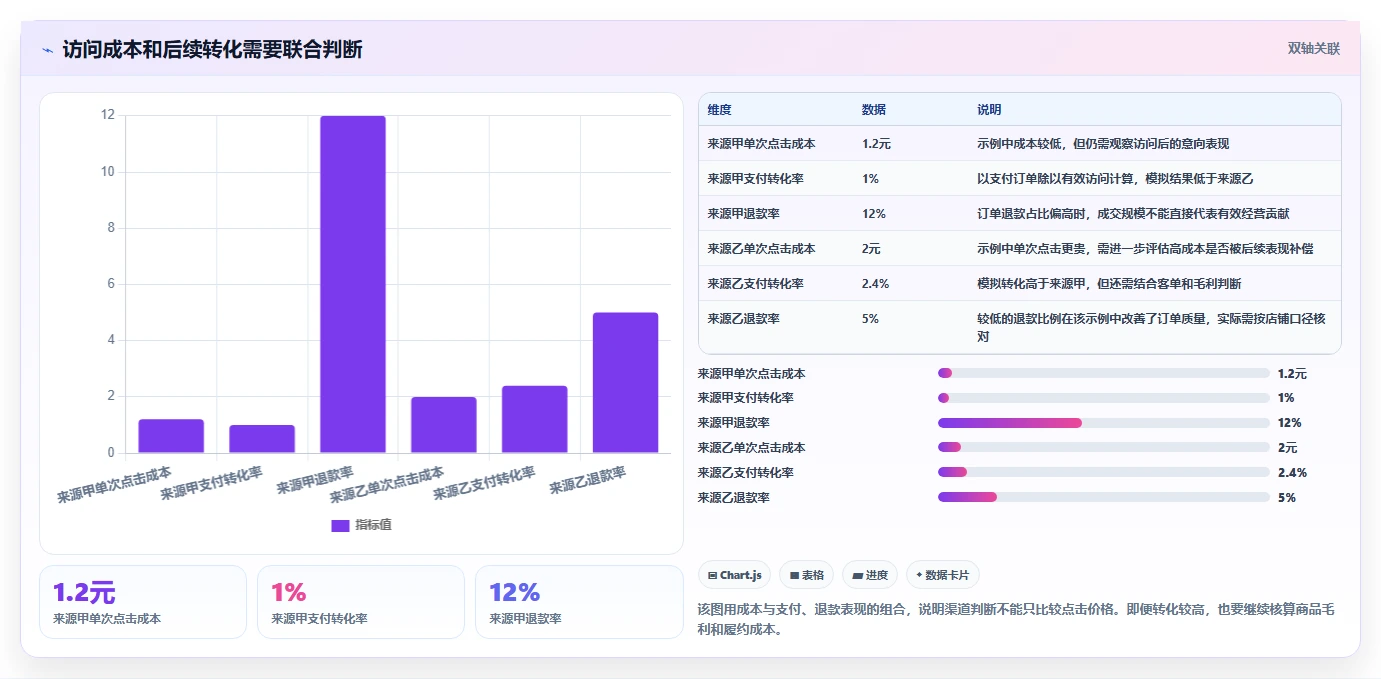Click the y-axis tick label 8
This screenshot has width=1381, height=679.
pyautogui.click(x=111, y=228)
